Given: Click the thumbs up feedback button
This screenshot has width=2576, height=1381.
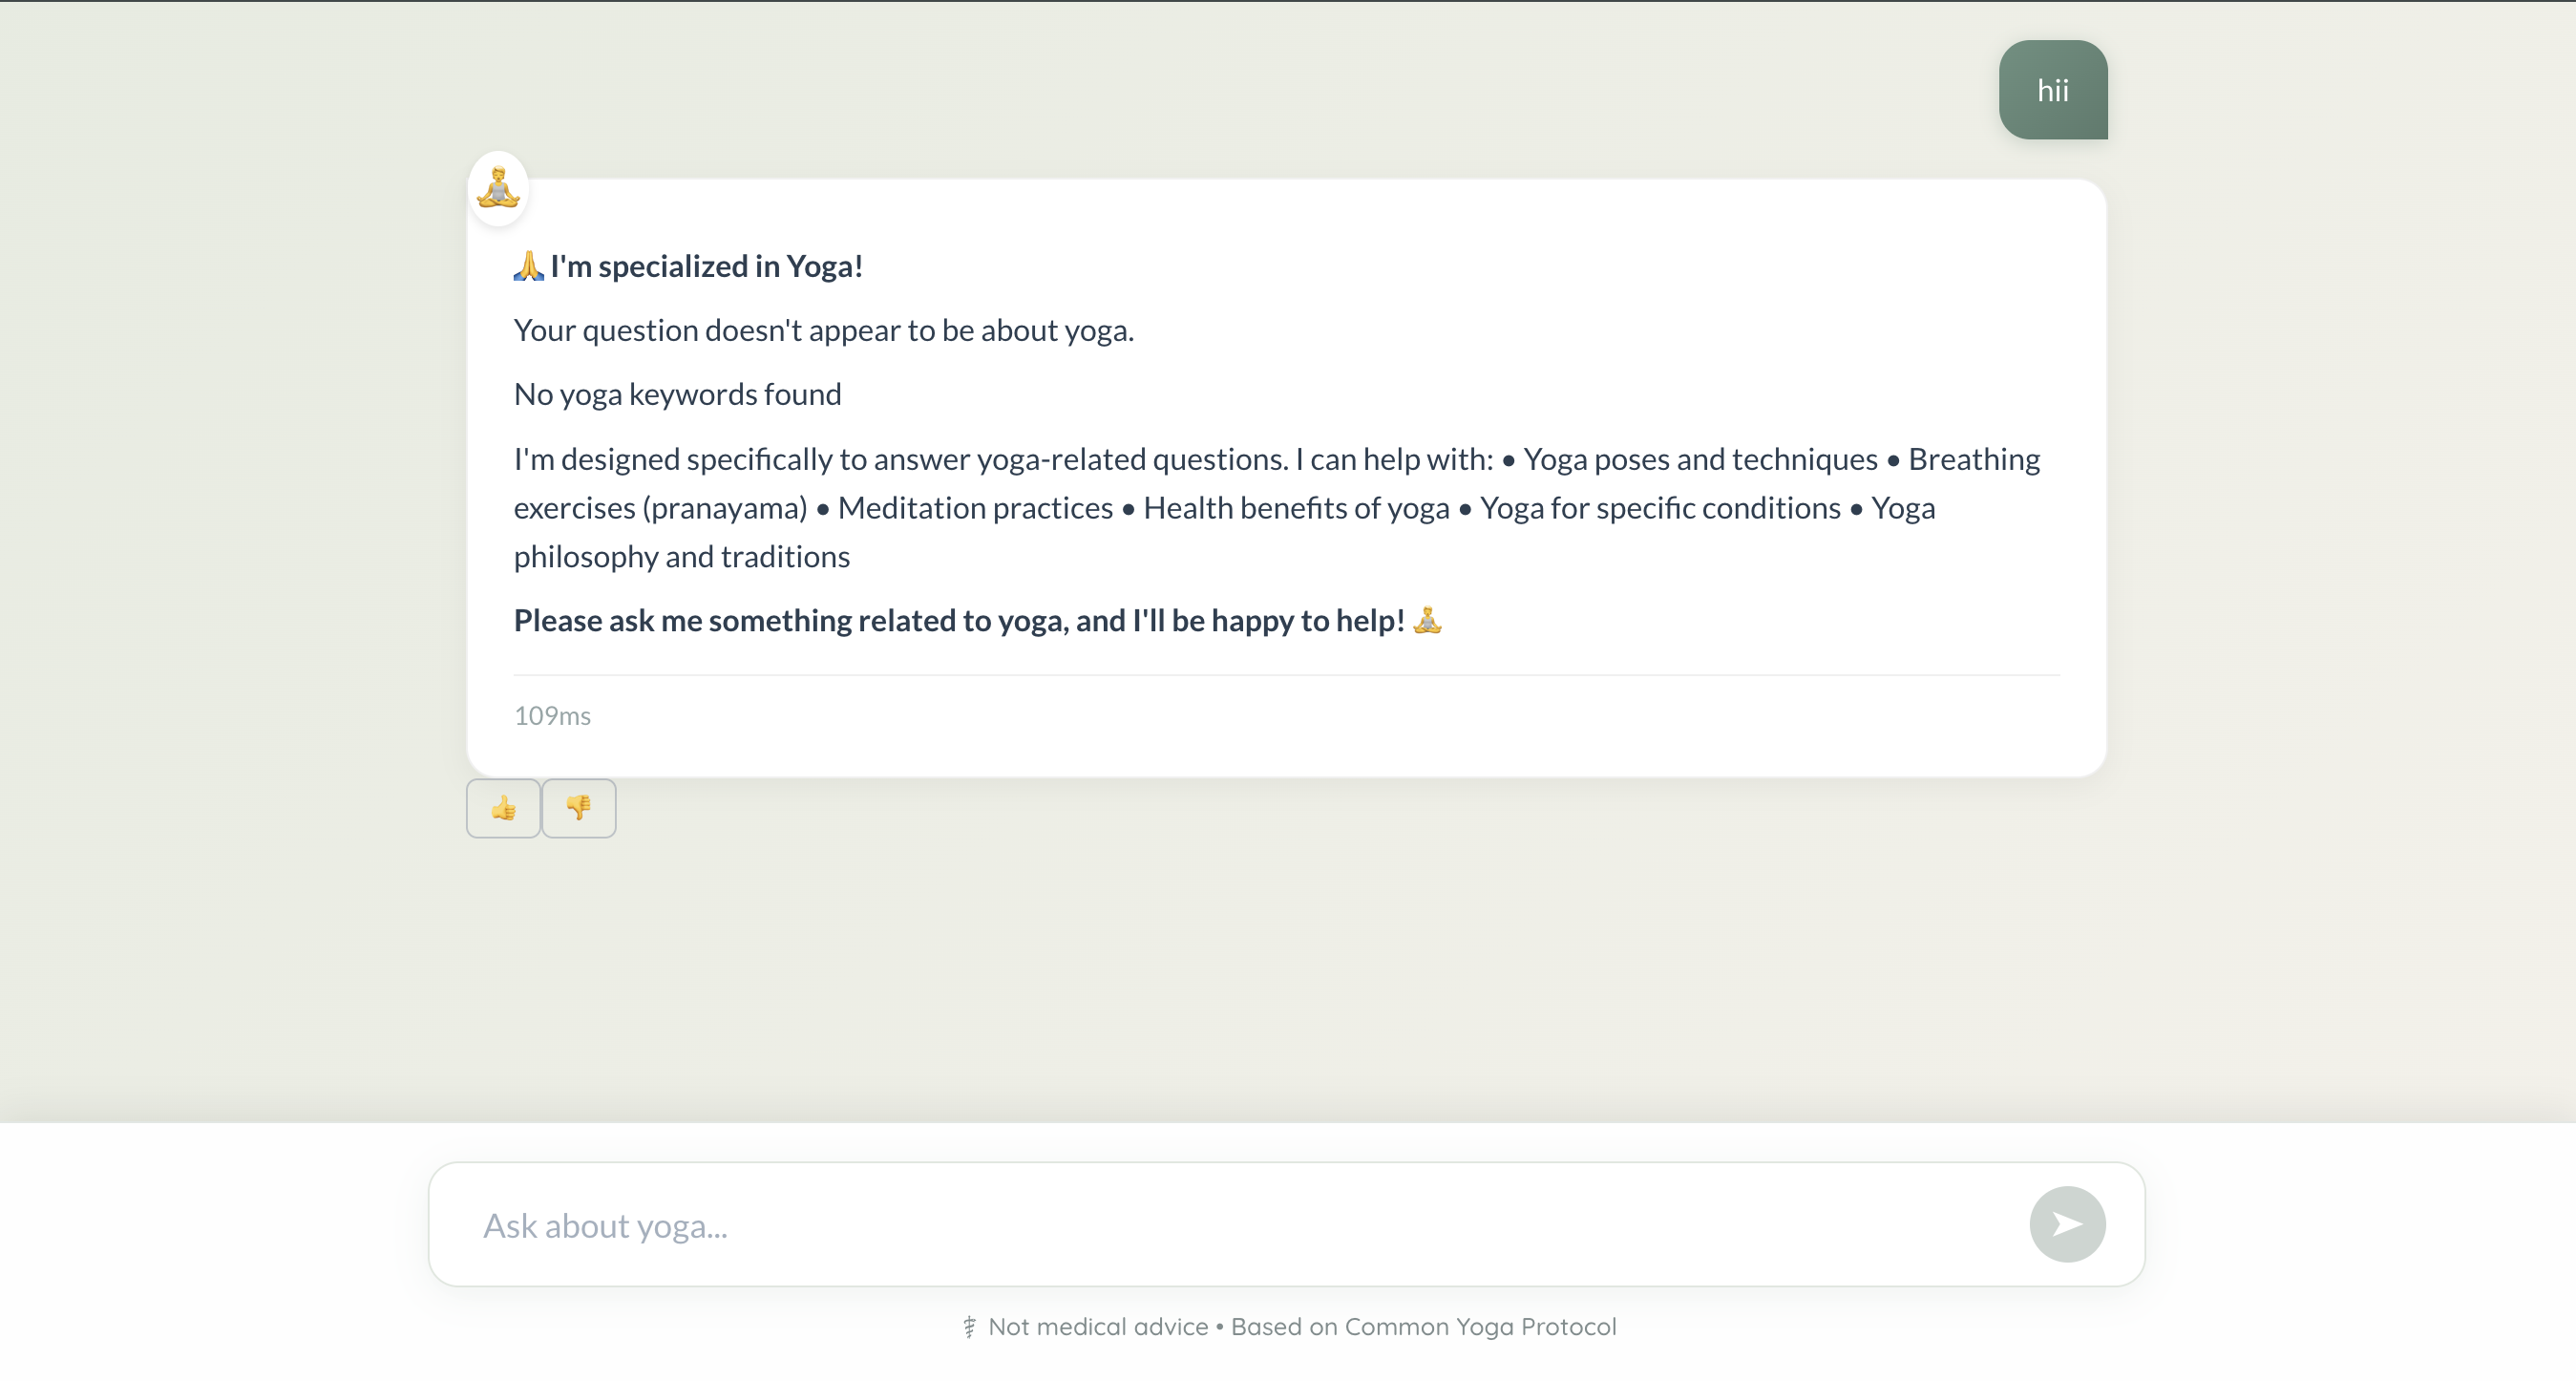Looking at the screenshot, I should [x=503, y=808].
